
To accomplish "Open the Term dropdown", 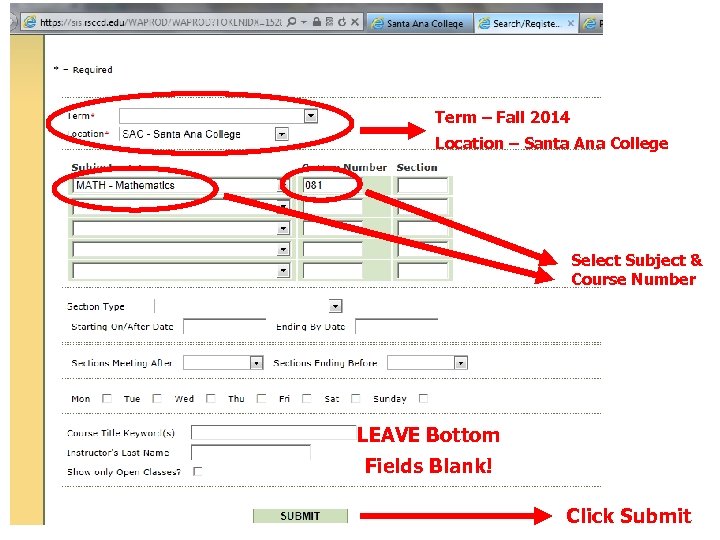I will [311, 116].
